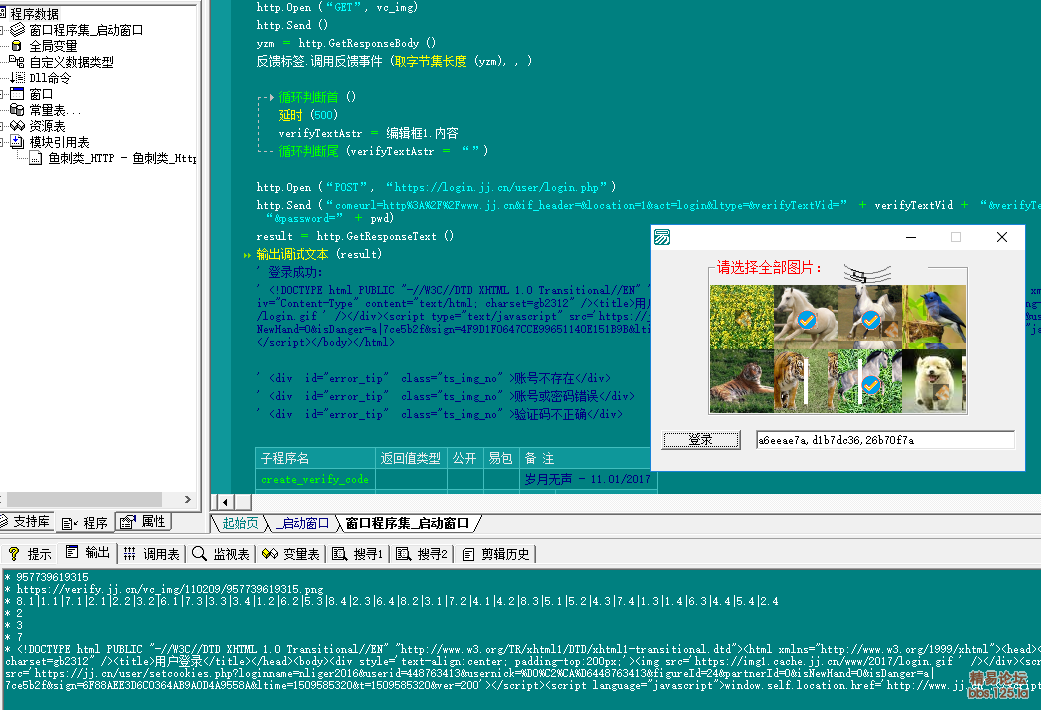This screenshot has height=710, width=1041.
Task: Click the 常量表 constants table icon
Action: point(17,110)
